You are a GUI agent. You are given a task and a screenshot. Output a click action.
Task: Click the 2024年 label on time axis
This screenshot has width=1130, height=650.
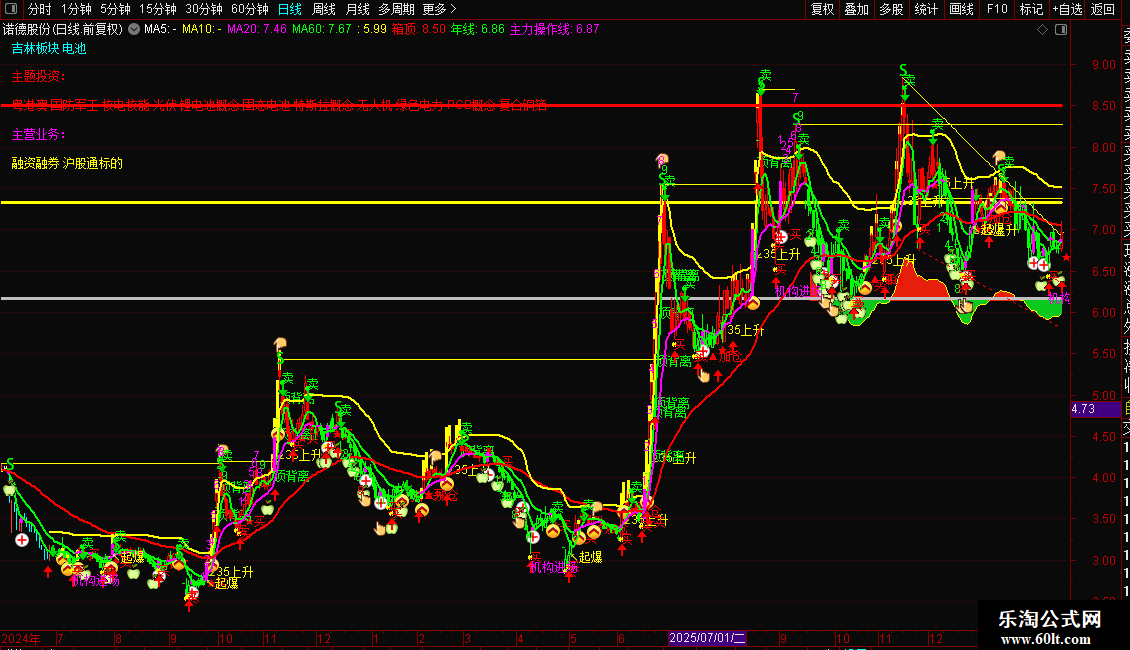21,639
